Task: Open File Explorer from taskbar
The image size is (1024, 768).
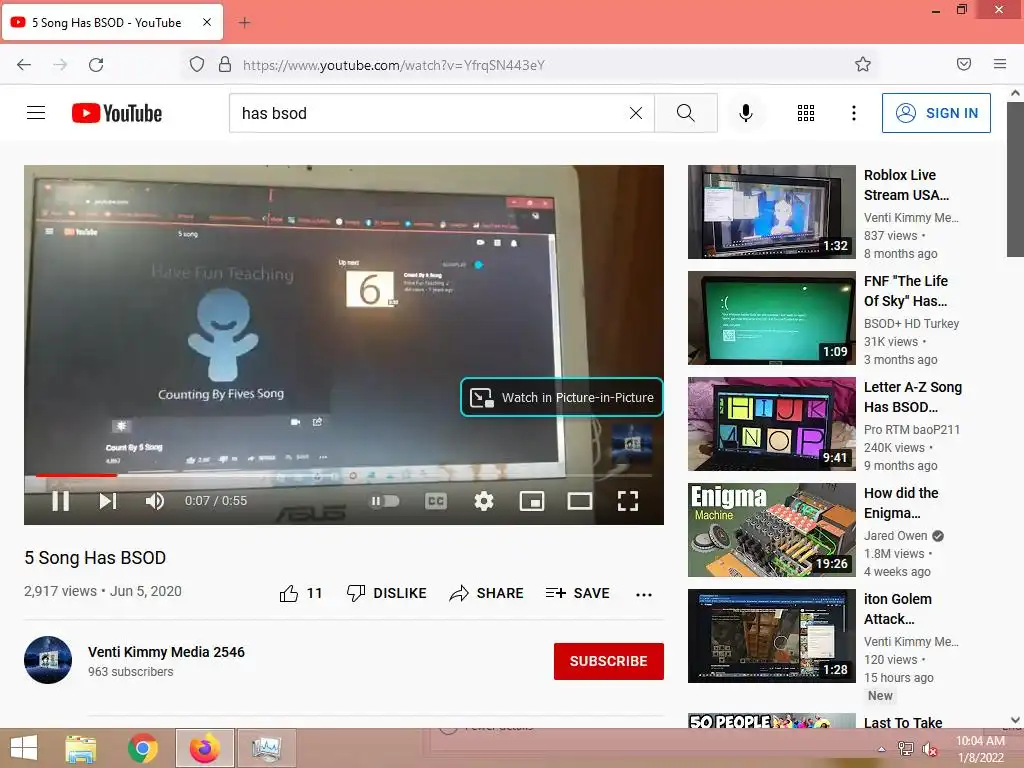Action: 81,748
